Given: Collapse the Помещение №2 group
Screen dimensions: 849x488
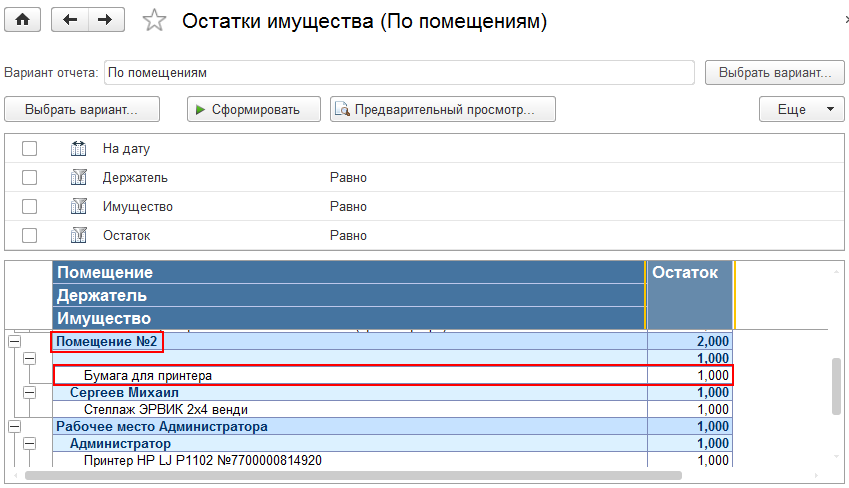Looking at the screenshot, I should 15,341.
